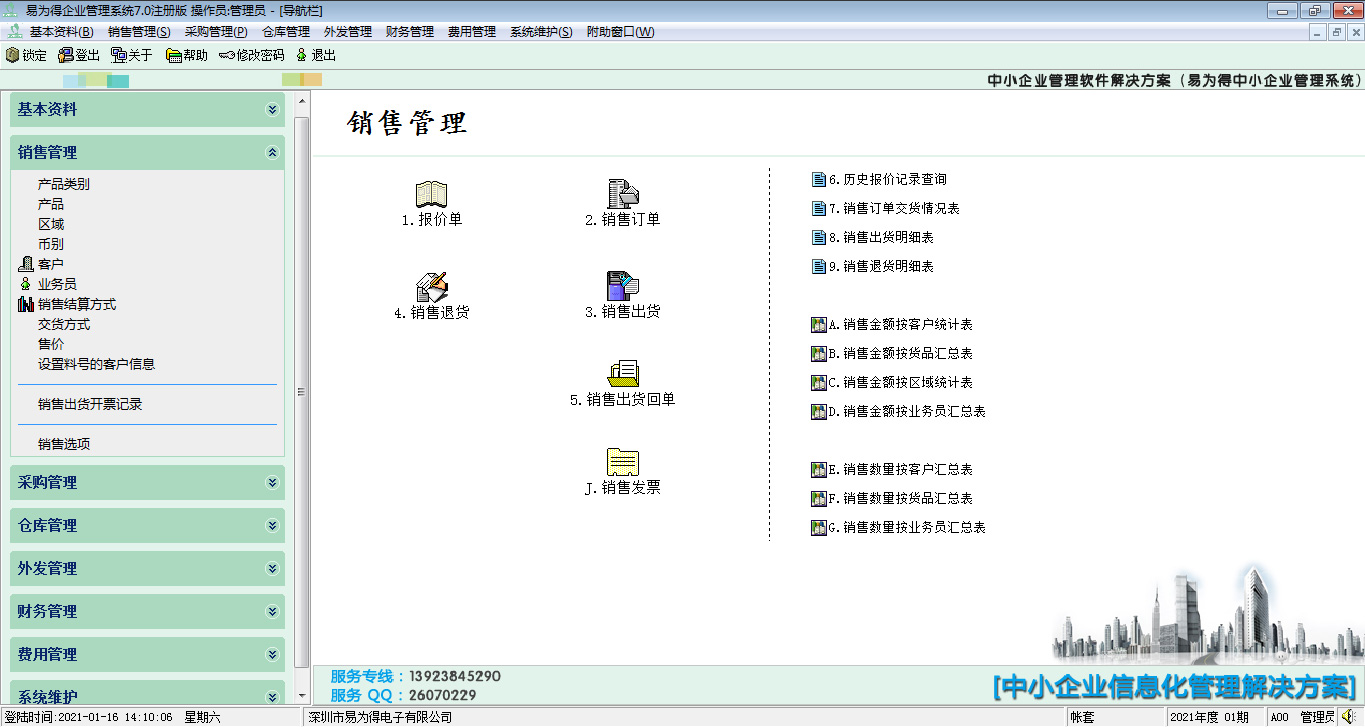Image resolution: width=1365 pixels, height=727 pixels.
Task: Select 客户 in the sidebar list
Action: [x=50, y=264]
